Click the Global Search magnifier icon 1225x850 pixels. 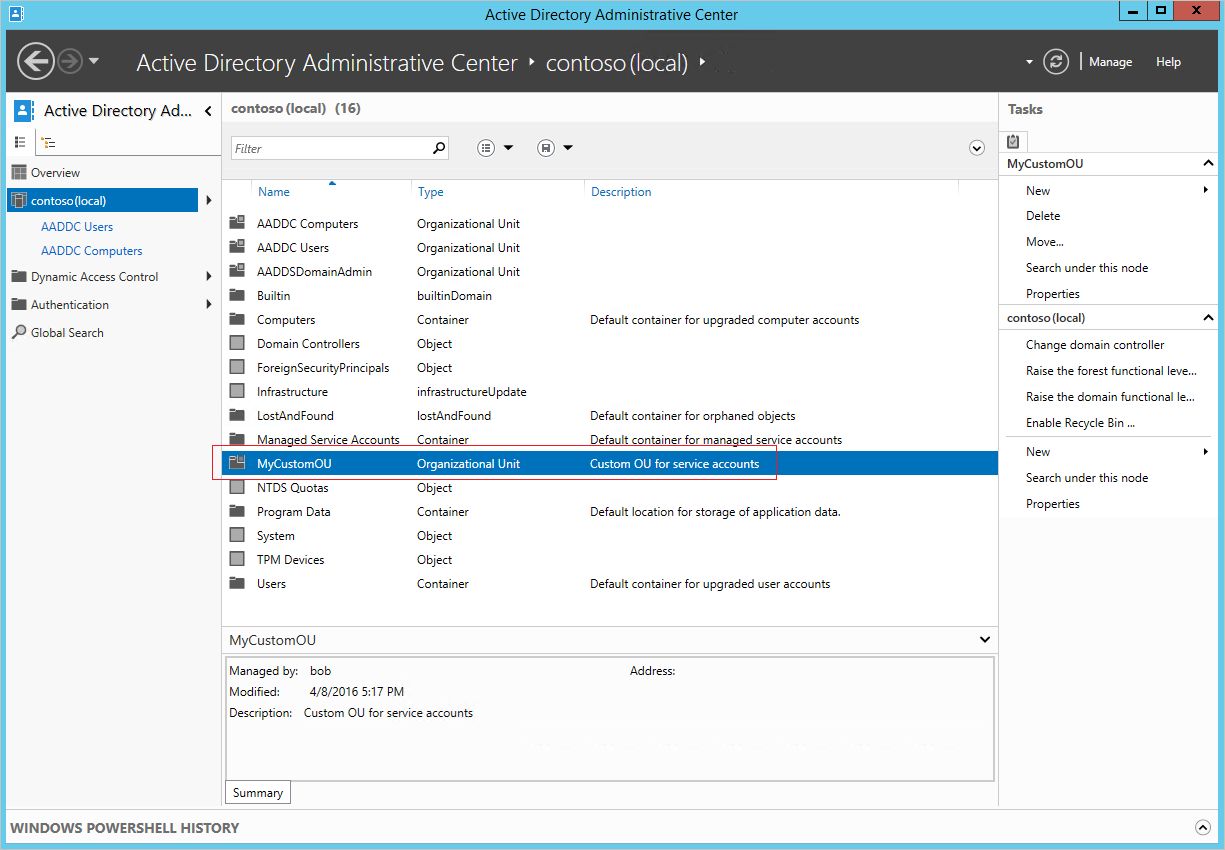click(x=19, y=333)
